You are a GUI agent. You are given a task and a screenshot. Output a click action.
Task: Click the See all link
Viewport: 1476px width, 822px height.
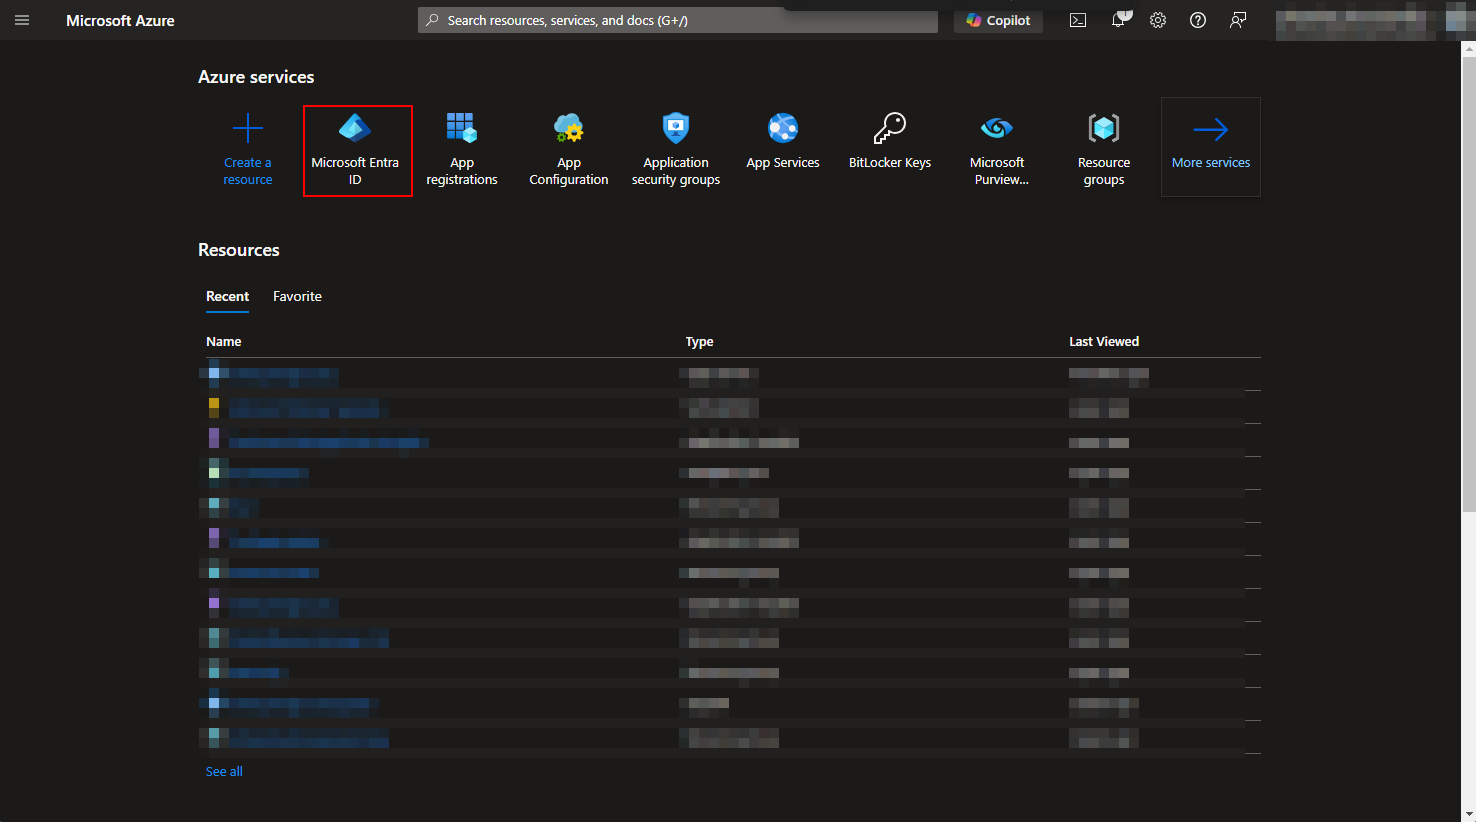click(224, 771)
